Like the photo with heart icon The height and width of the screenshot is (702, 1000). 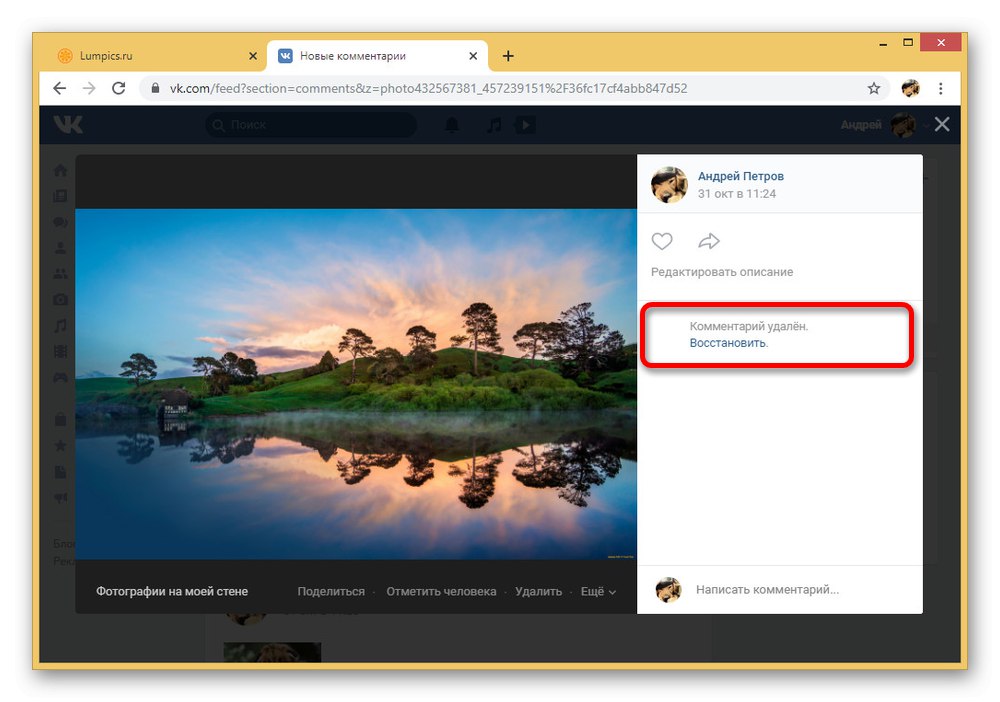coord(662,241)
